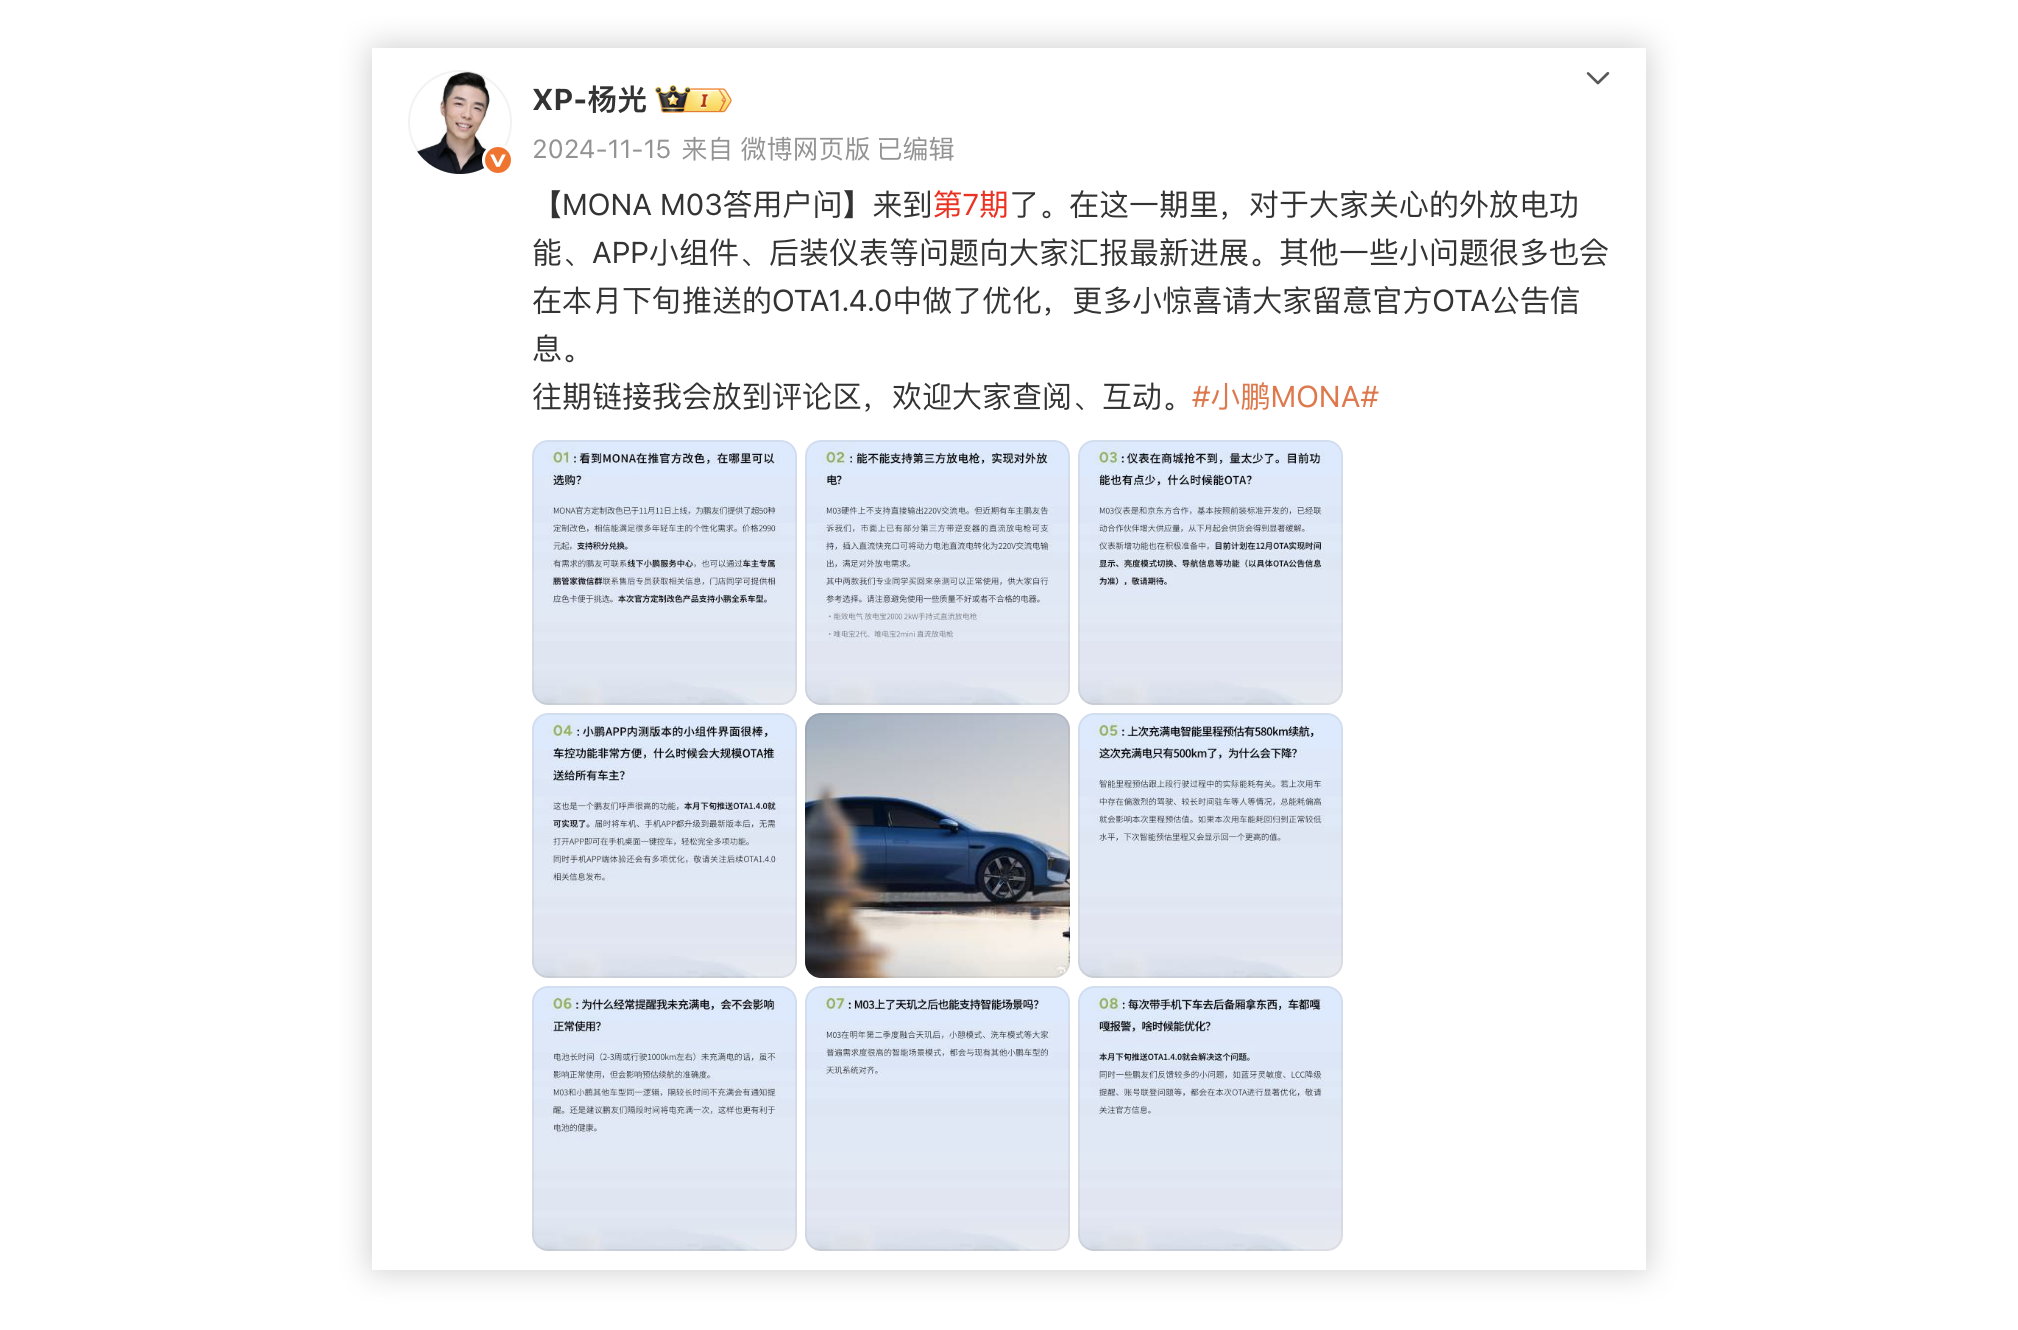Screen dimensions: 2018x1330
Task: Open the 07 Tianji smart scenes image
Action: pos(937,1118)
